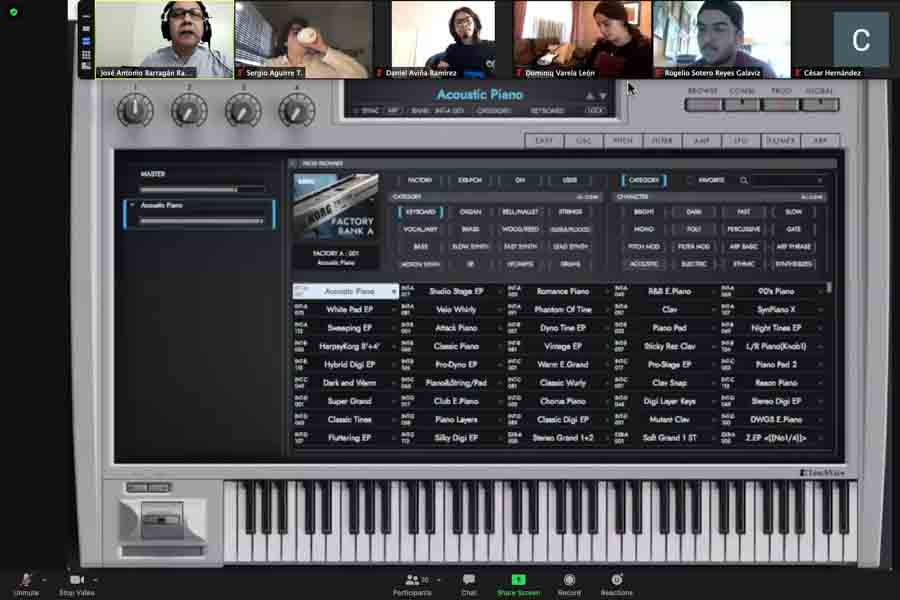This screenshot has height=600, width=900.
Task: Clear all CATEGORY filters
Action: click(x=587, y=197)
